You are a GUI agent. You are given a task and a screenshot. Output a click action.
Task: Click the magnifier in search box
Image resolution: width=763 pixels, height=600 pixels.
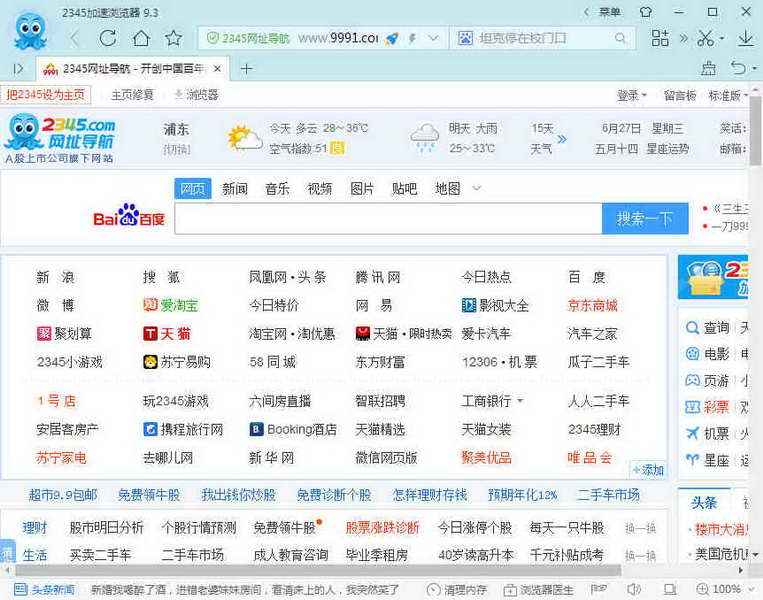620,38
